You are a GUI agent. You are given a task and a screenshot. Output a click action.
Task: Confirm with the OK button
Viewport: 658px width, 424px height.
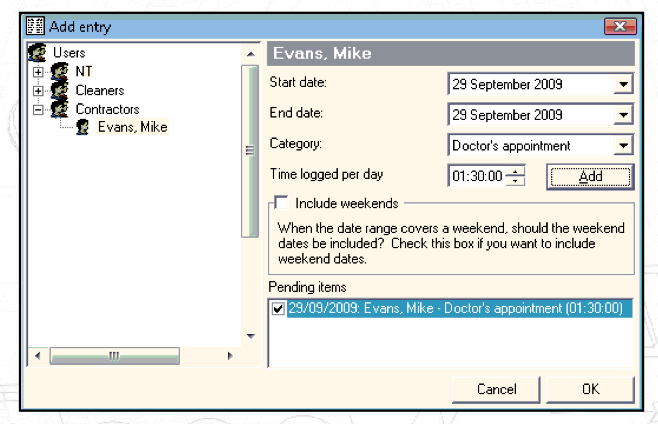click(590, 389)
